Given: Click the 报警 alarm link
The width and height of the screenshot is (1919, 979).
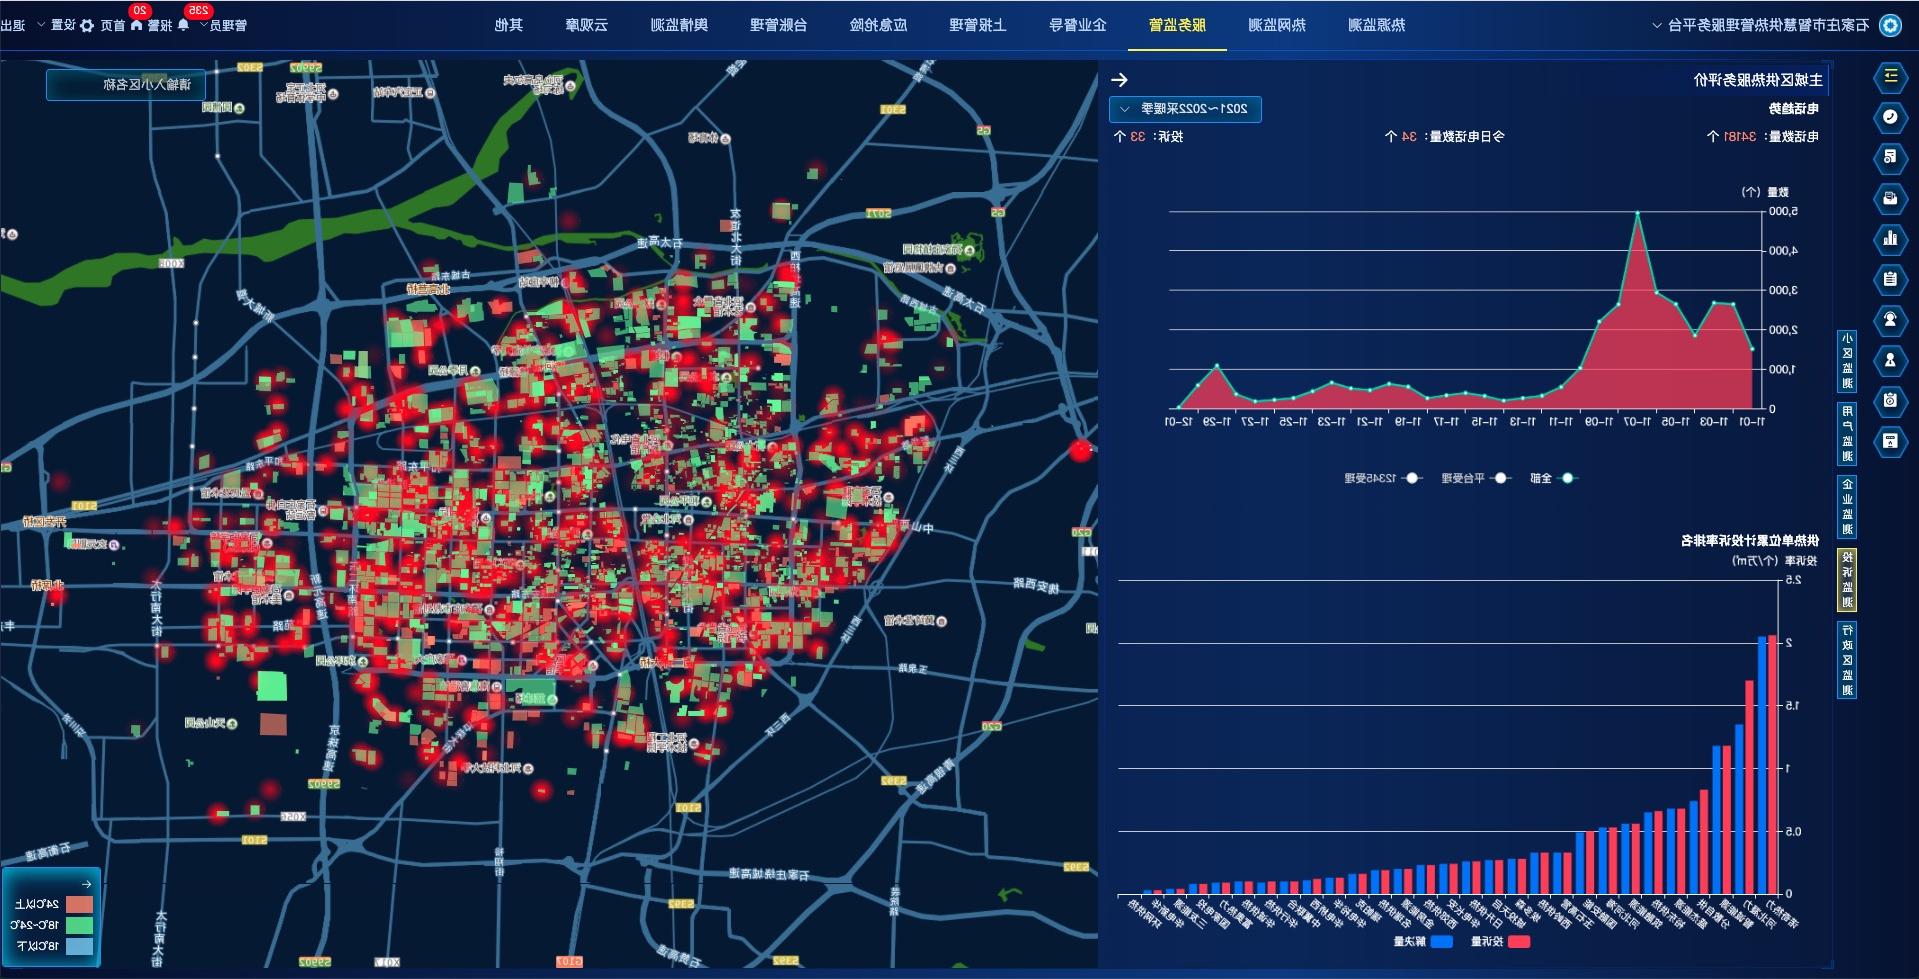Looking at the screenshot, I should [x=160, y=25].
